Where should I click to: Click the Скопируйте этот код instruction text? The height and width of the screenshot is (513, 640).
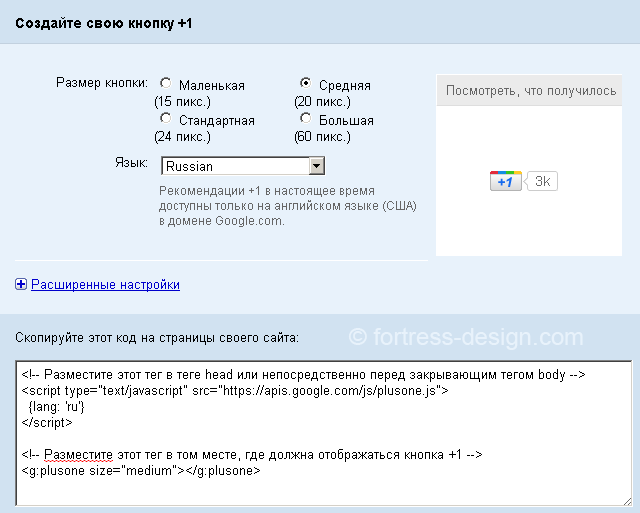[x=157, y=338]
